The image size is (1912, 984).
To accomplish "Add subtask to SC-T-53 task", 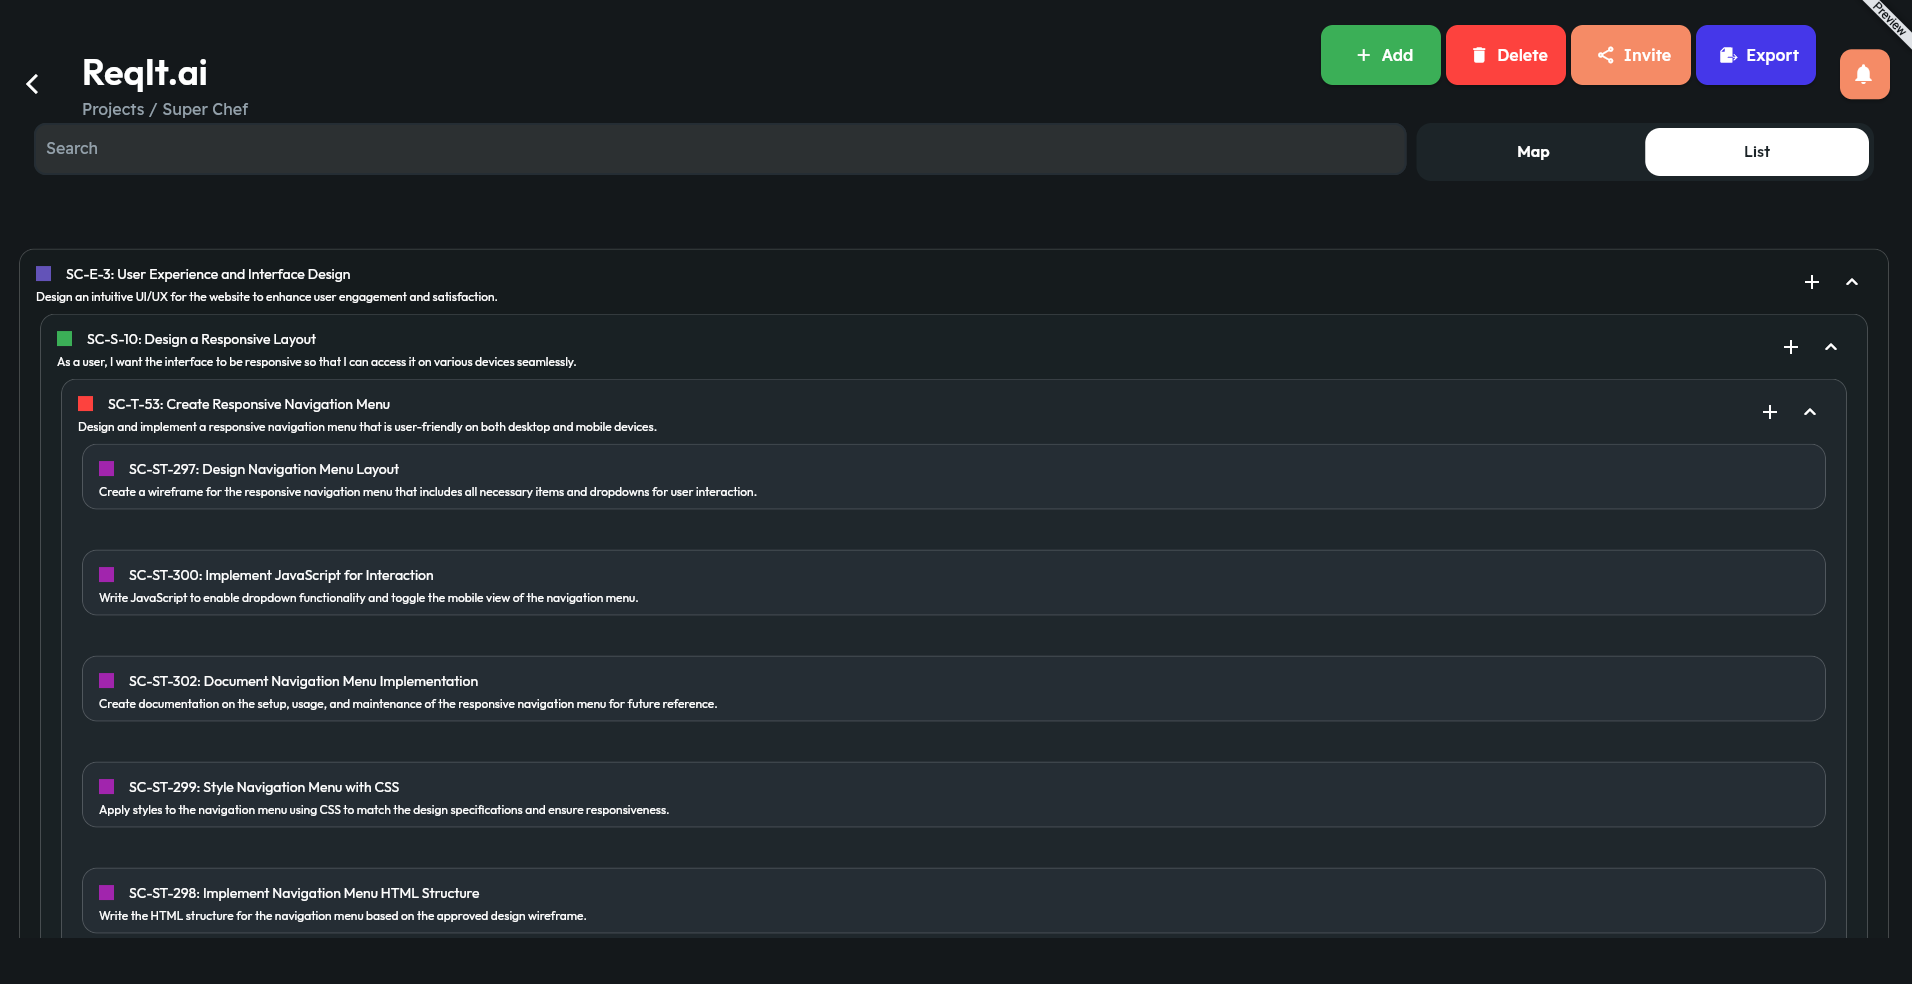I will tap(1769, 412).
